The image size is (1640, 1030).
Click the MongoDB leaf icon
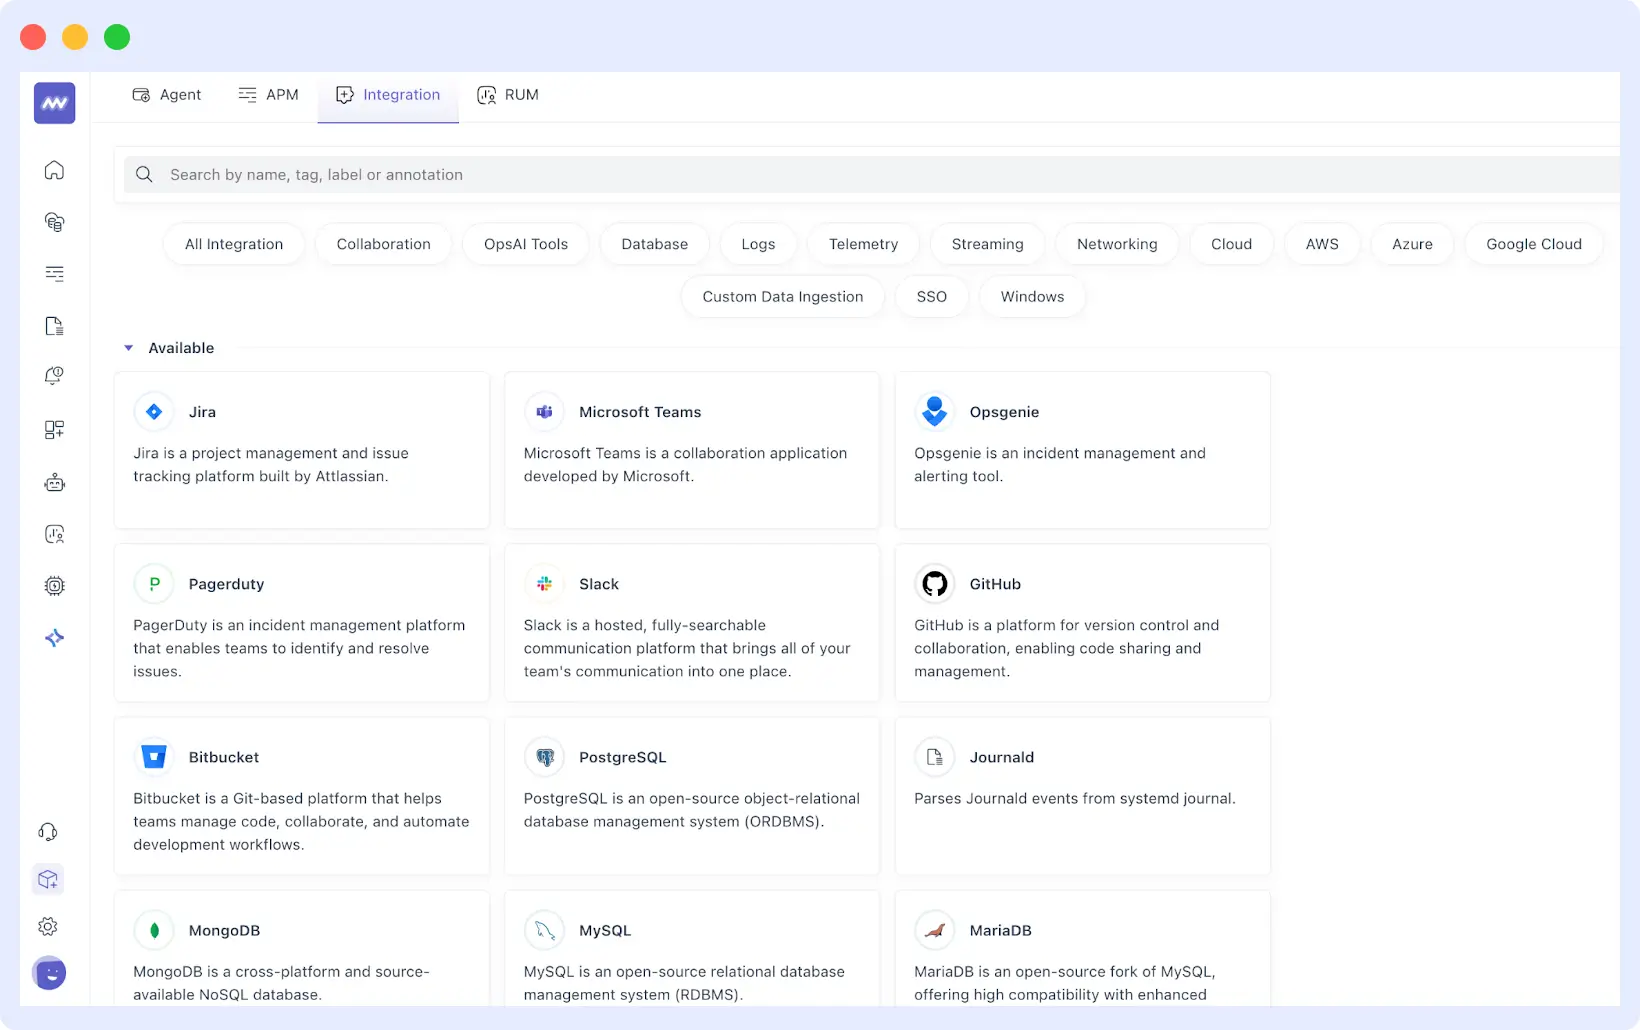(154, 930)
